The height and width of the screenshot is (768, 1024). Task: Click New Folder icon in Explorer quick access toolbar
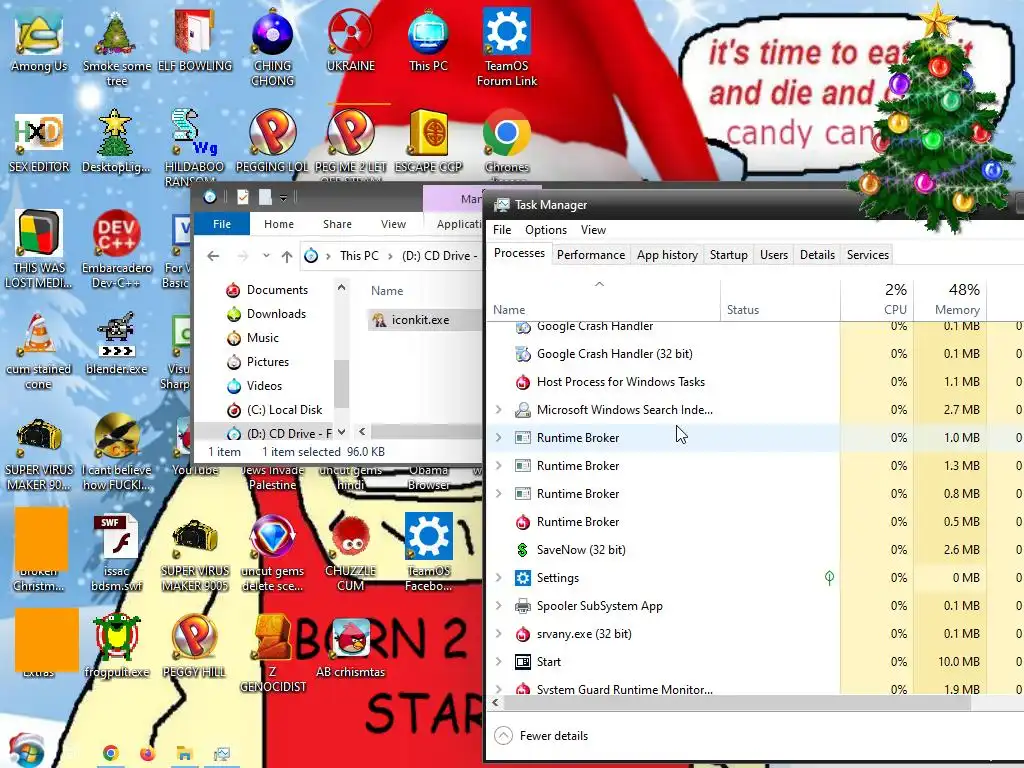tap(264, 197)
